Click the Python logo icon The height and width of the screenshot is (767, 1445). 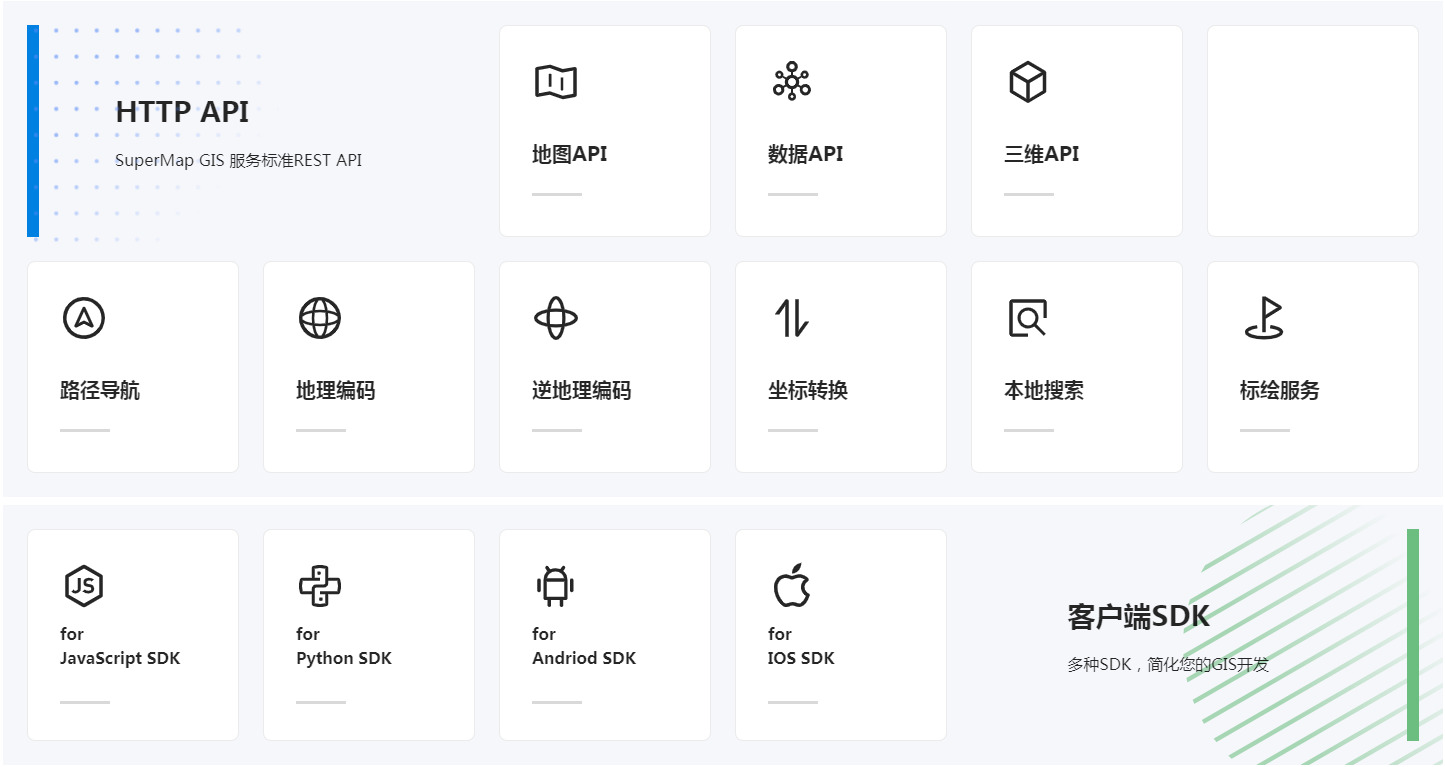[x=320, y=586]
